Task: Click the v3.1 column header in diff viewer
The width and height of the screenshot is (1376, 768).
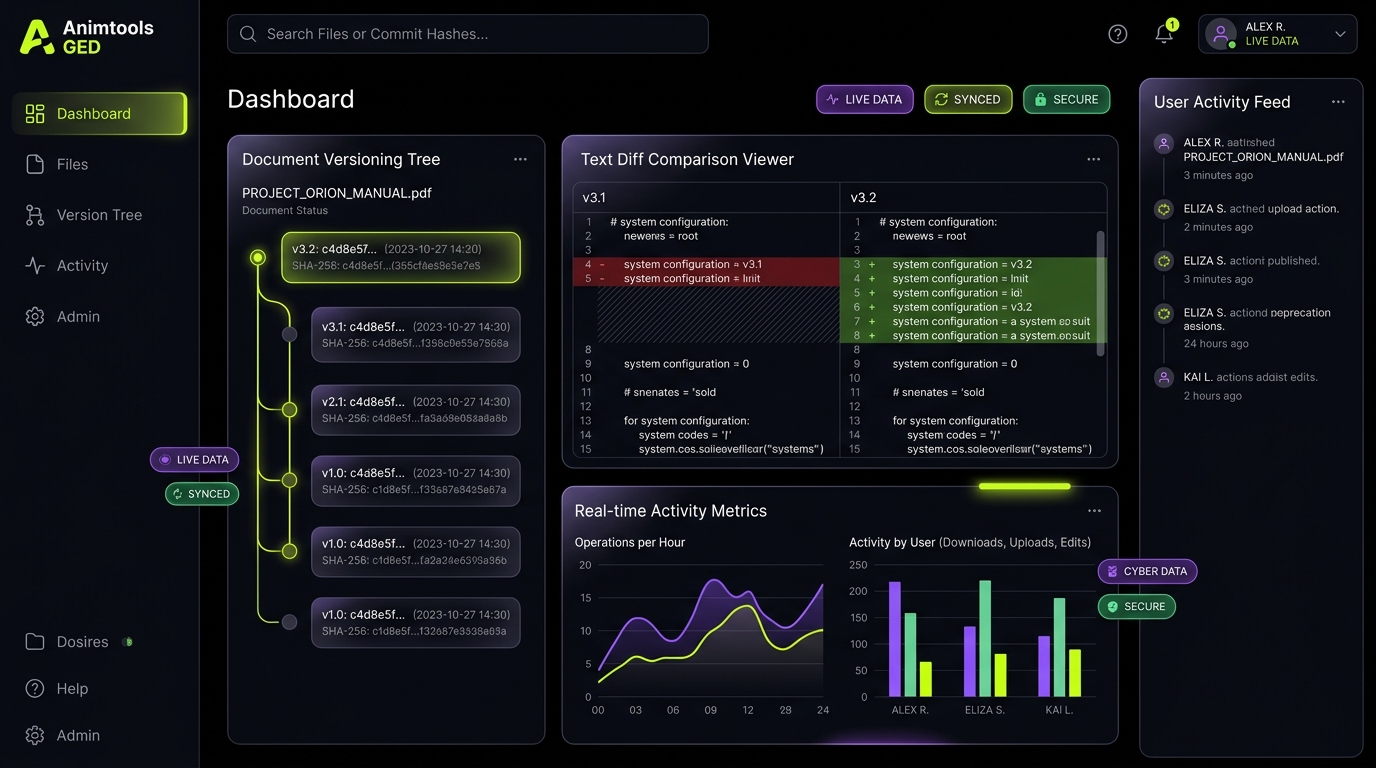Action: [x=594, y=198]
